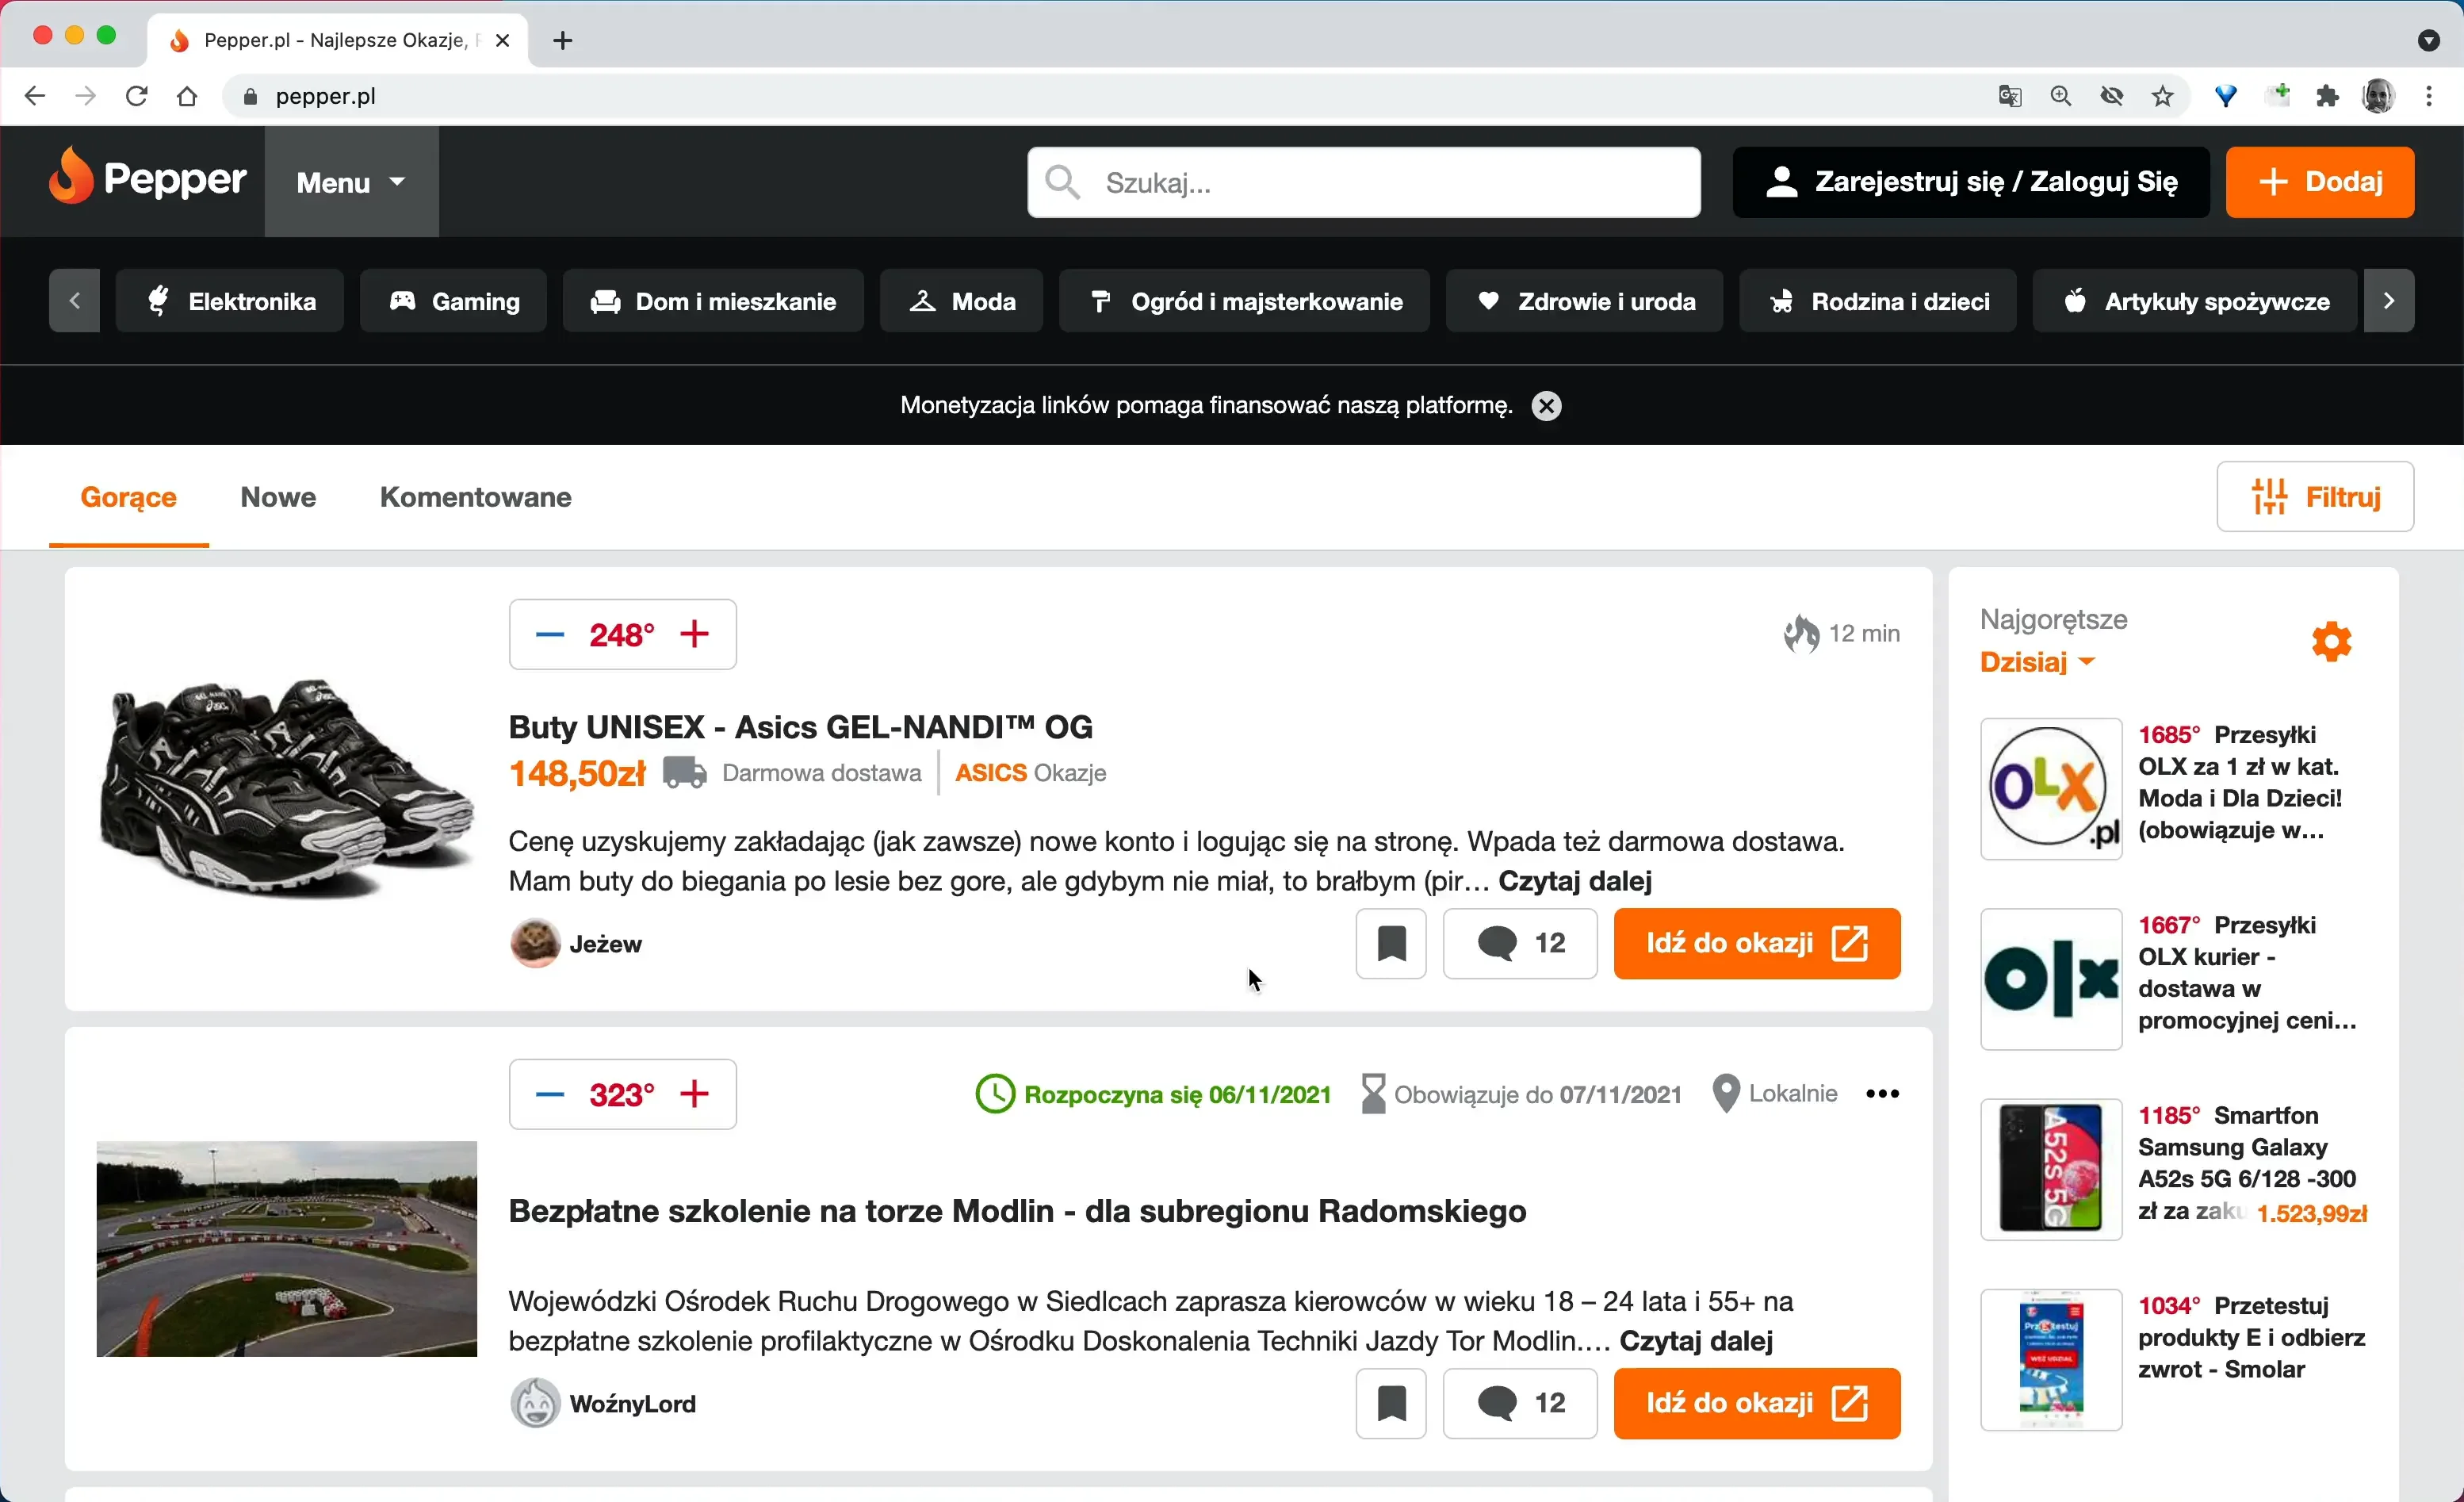Viewport: 2464px width, 1502px height.
Task: Bookmark the Modlin track training deal
Action: (x=1391, y=1403)
